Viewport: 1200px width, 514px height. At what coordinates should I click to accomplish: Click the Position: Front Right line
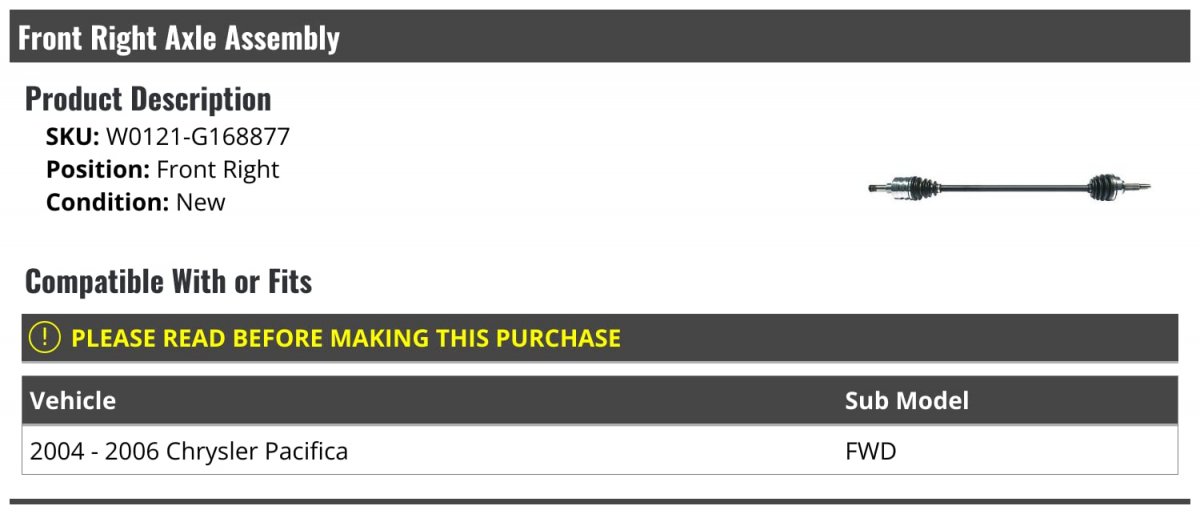163,170
